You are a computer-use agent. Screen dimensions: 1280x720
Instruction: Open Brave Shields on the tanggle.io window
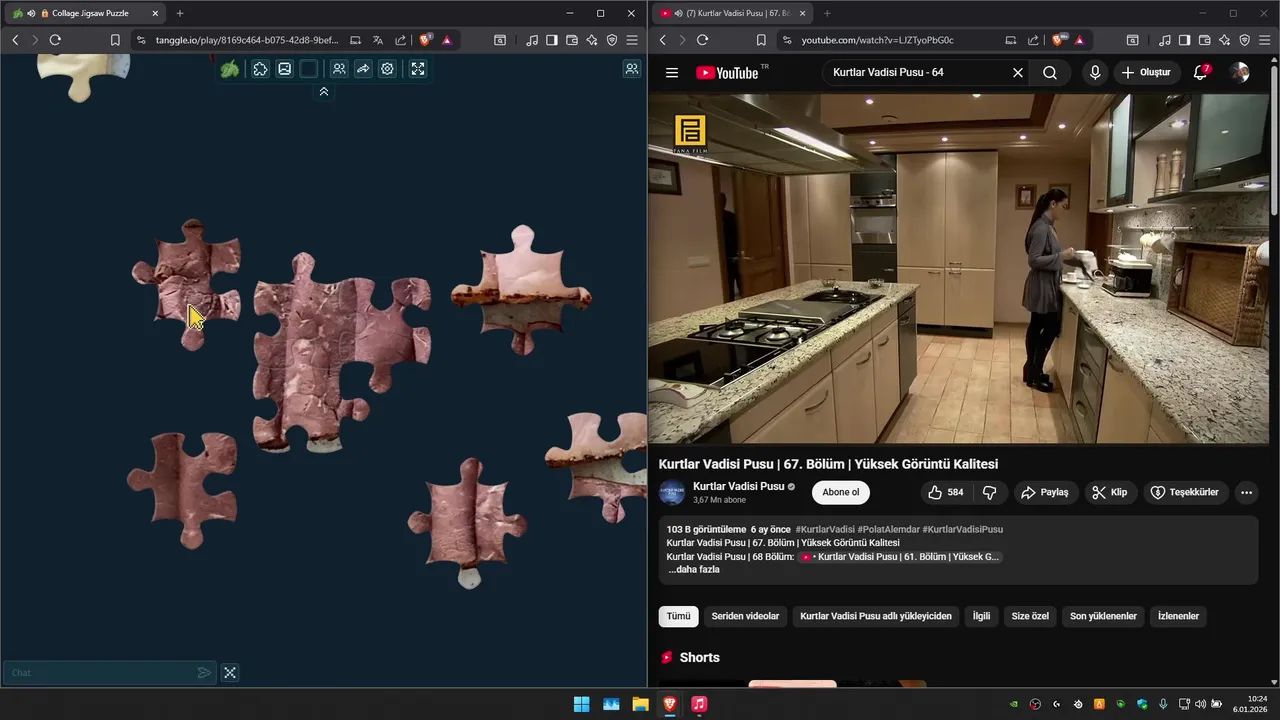tap(426, 40)
